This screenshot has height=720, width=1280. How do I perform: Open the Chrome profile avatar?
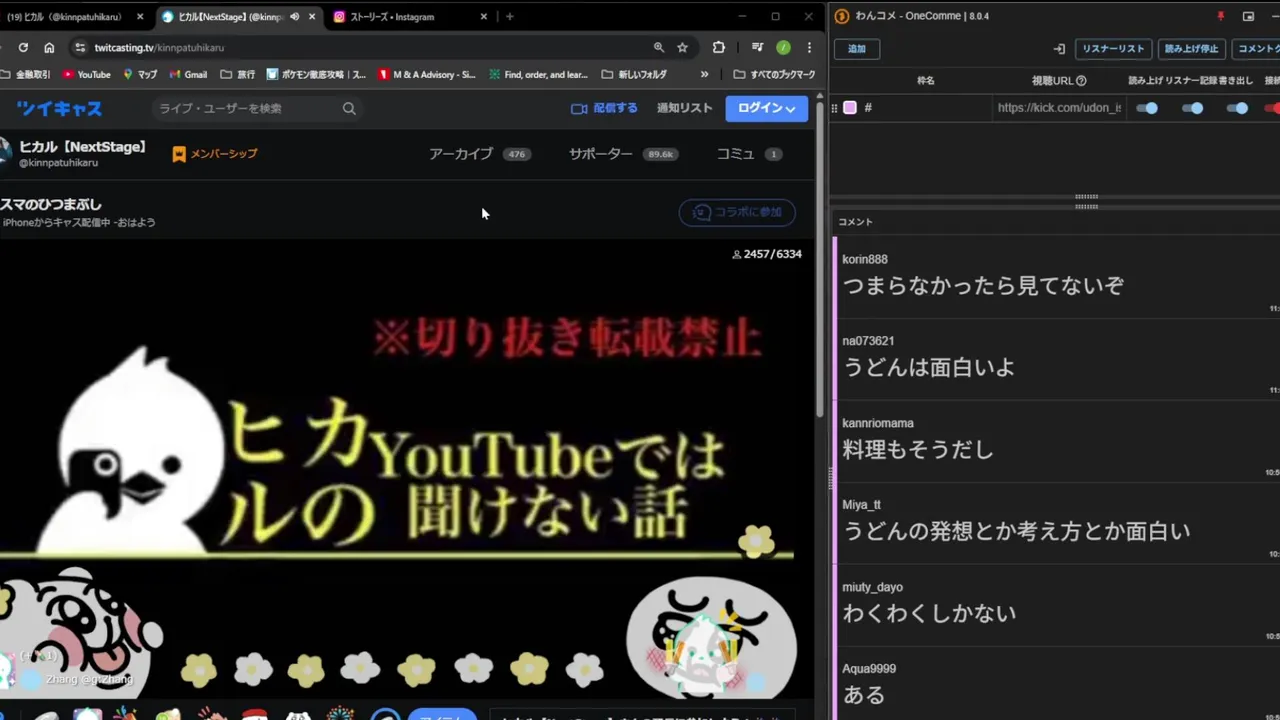783,47
